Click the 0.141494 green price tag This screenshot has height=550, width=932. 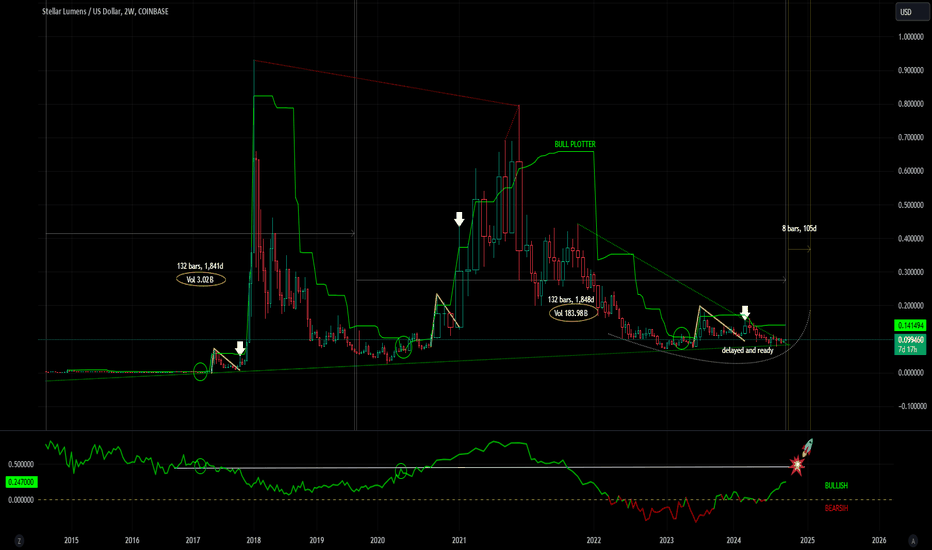tap(910, 325)
